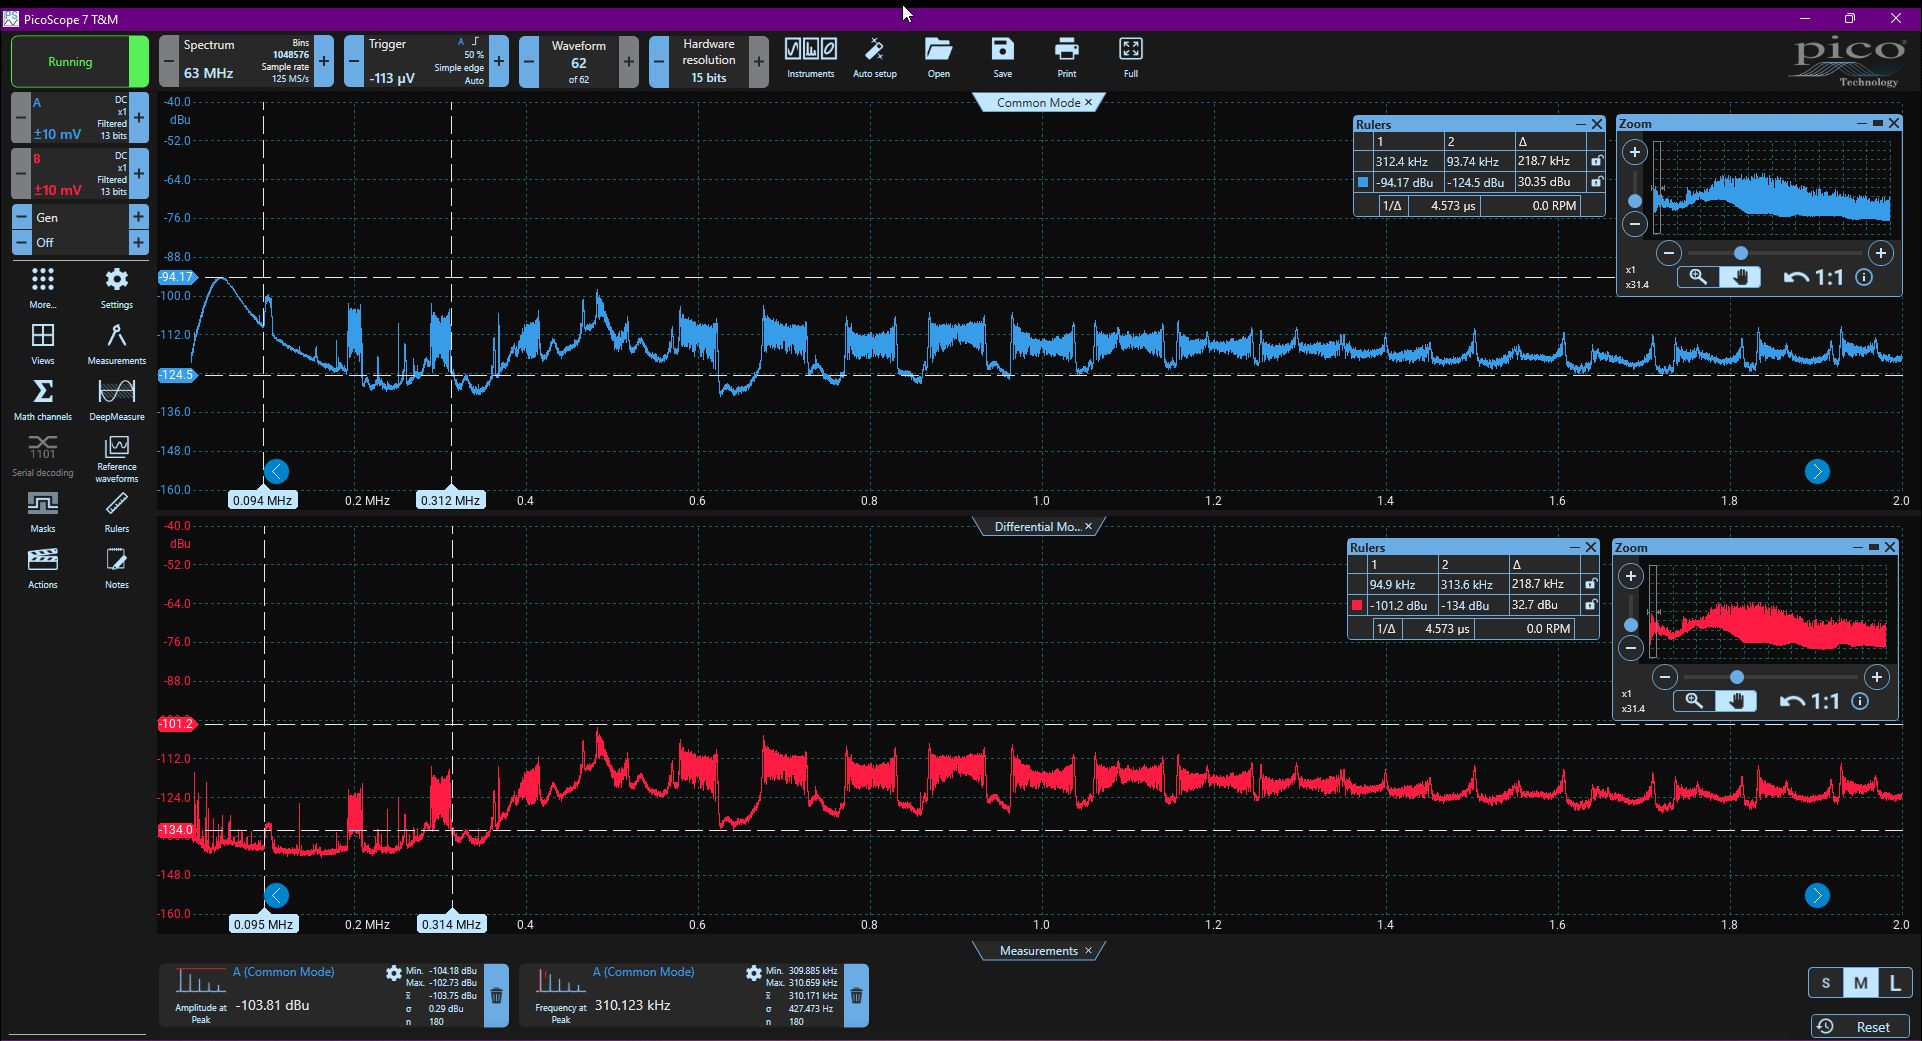Decrease Hardware resolution with minus button
This screenshot has width=1922, height=1041.
(x=659, y=61)
